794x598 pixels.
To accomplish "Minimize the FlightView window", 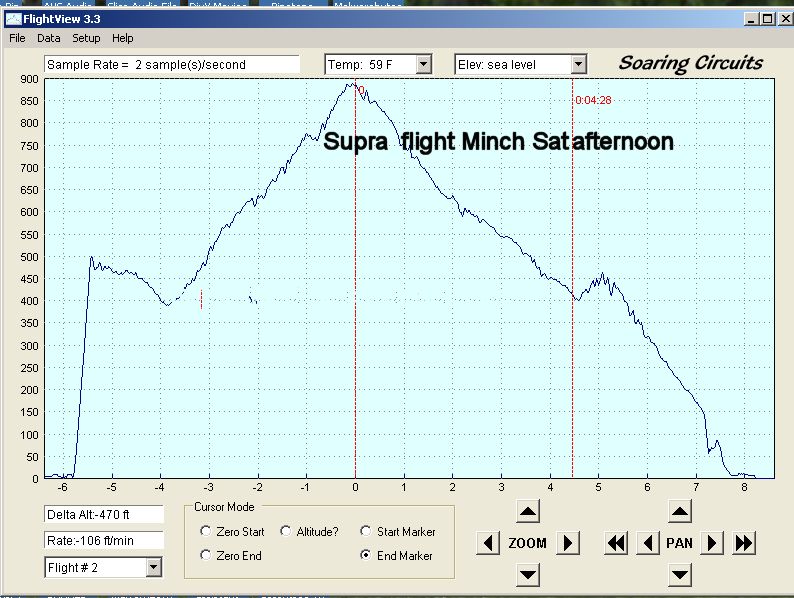I will [751, 19].
